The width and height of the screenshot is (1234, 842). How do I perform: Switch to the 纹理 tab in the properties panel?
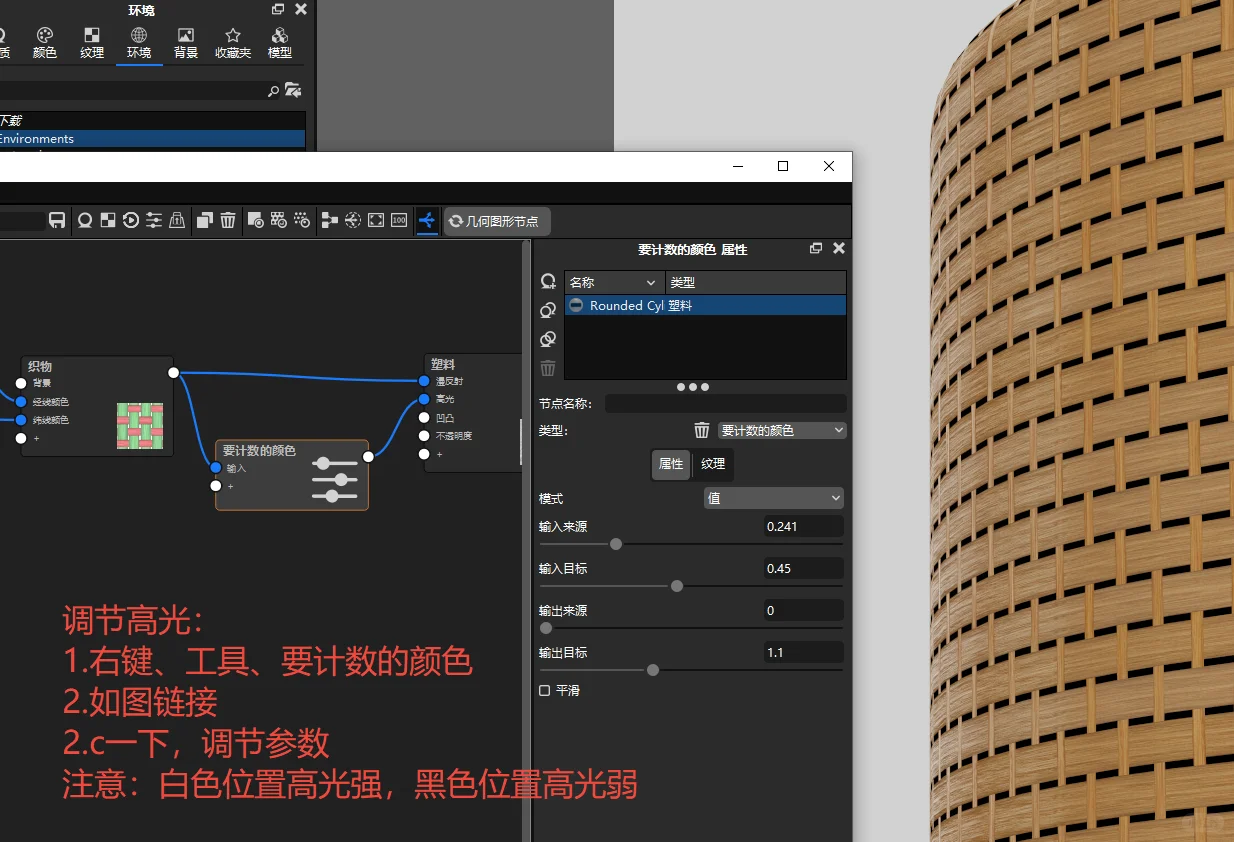point(713,464)
